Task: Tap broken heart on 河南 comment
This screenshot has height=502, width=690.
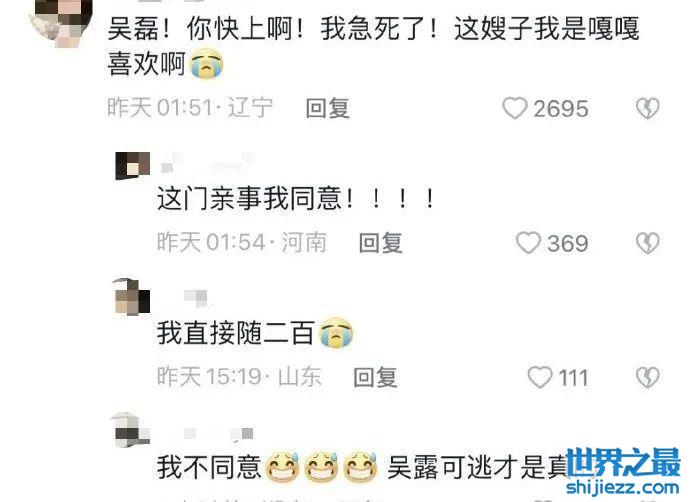Action: click(647, 243)
